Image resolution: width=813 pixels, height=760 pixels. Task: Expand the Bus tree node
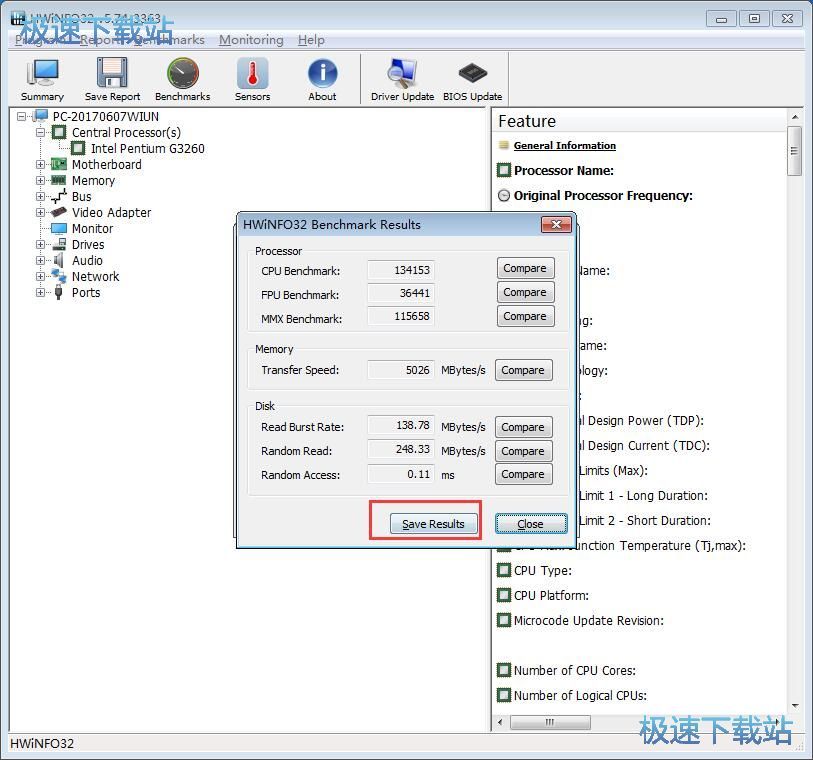pos(40,196)
